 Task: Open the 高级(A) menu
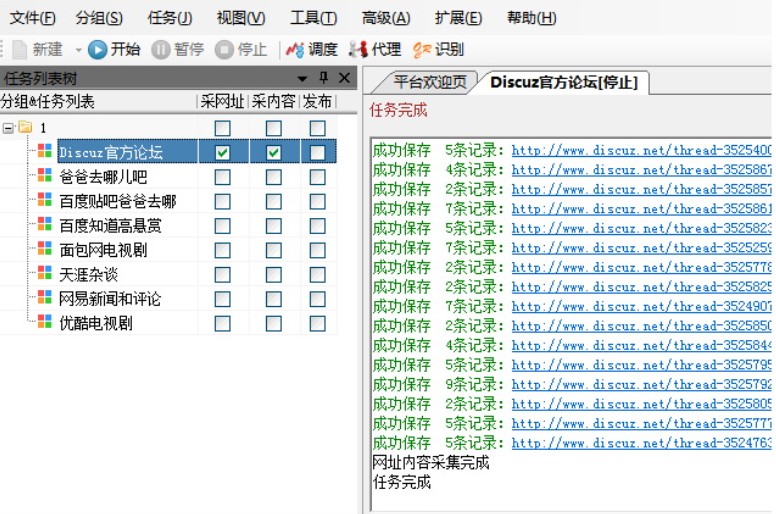point(386,18)
